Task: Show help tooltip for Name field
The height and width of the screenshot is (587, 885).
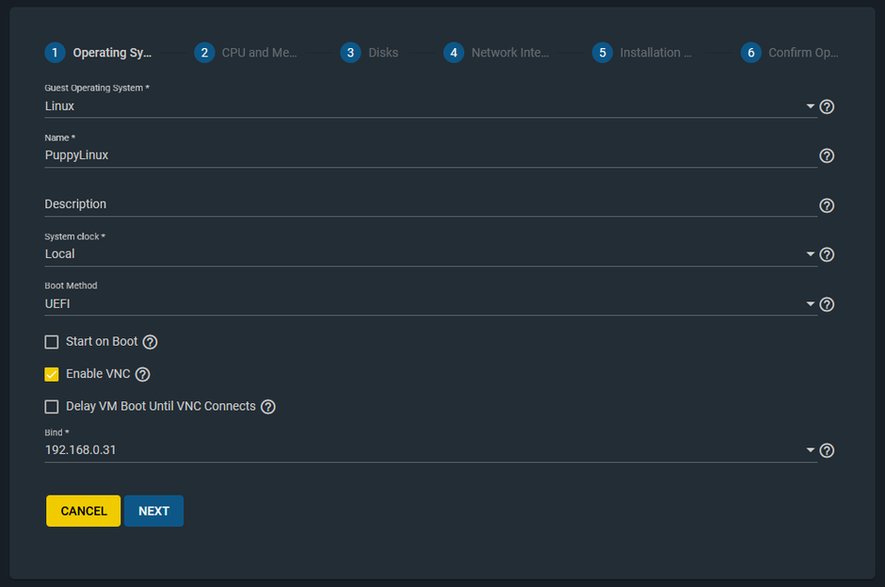Action: (826, 156)
